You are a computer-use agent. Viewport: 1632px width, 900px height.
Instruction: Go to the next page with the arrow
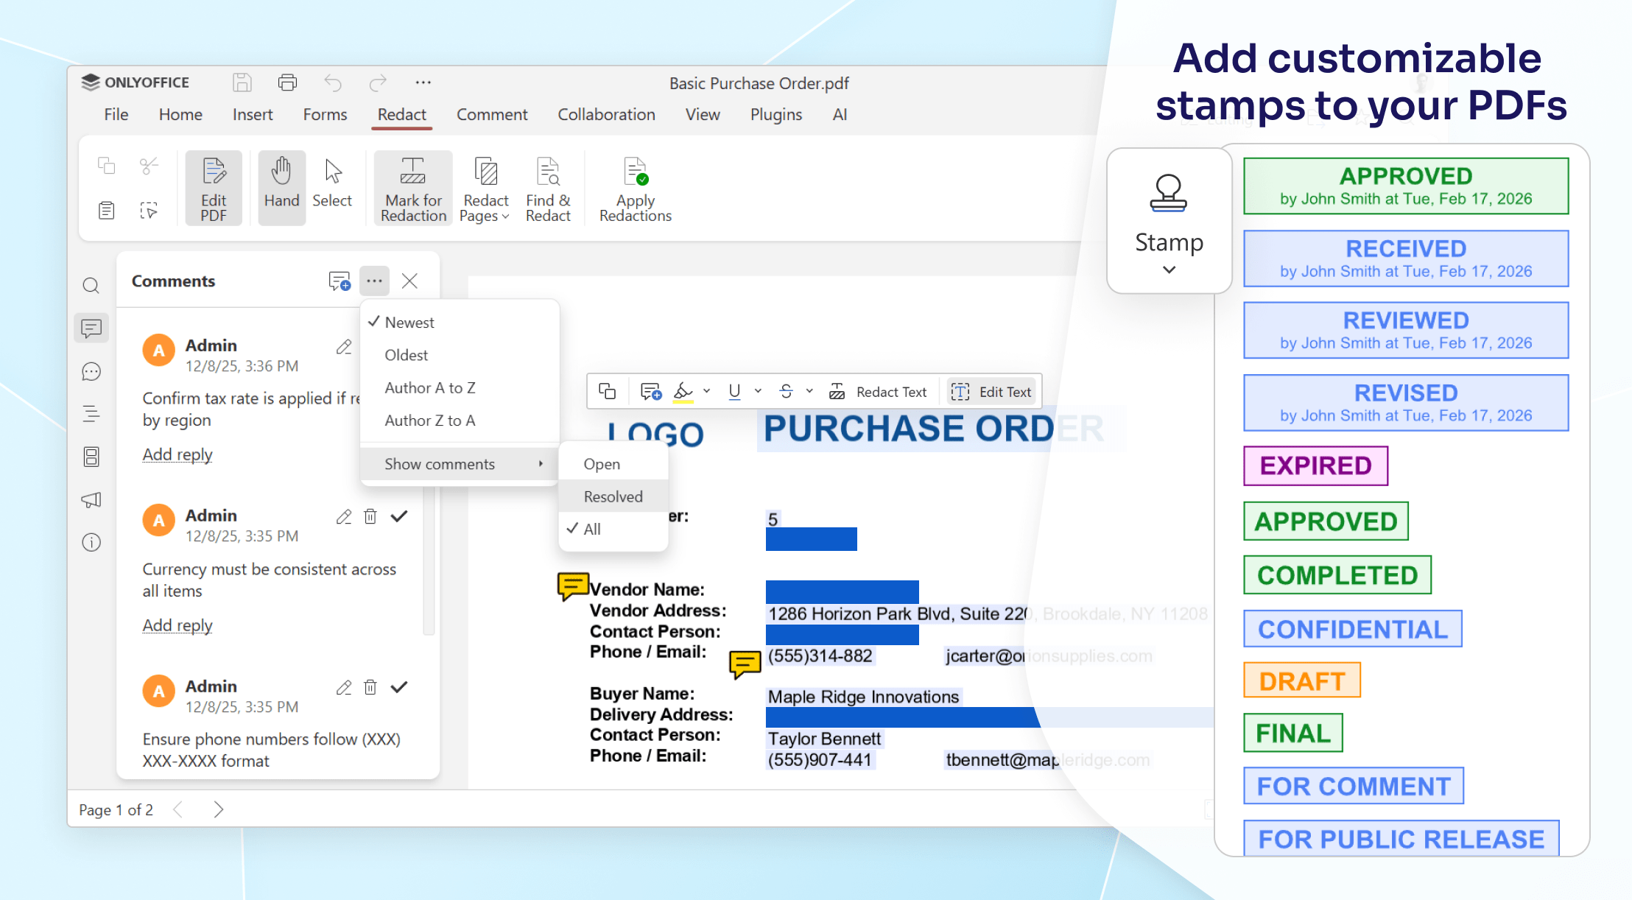219,809
